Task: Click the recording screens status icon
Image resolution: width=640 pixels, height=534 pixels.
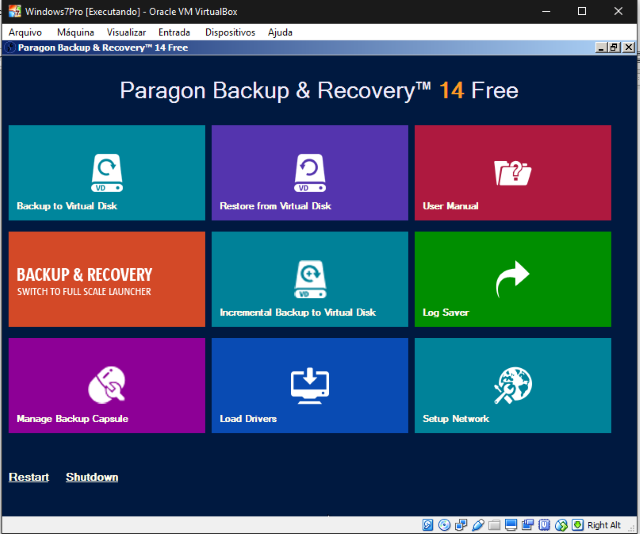Action: click(x=528, y=525)
